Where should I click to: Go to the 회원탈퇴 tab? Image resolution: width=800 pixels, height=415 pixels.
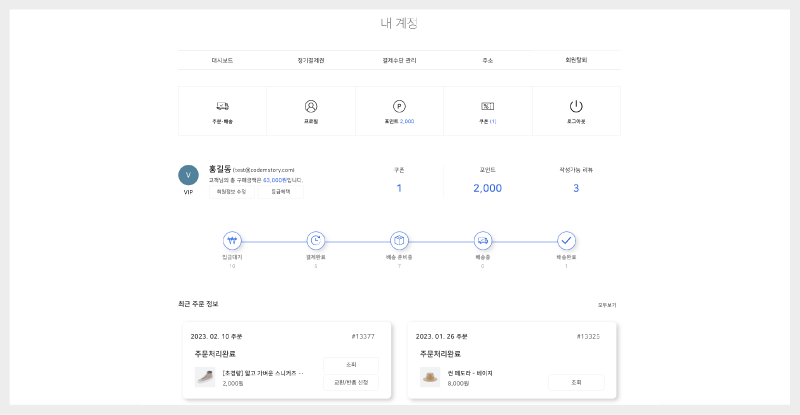coord(576,60)
